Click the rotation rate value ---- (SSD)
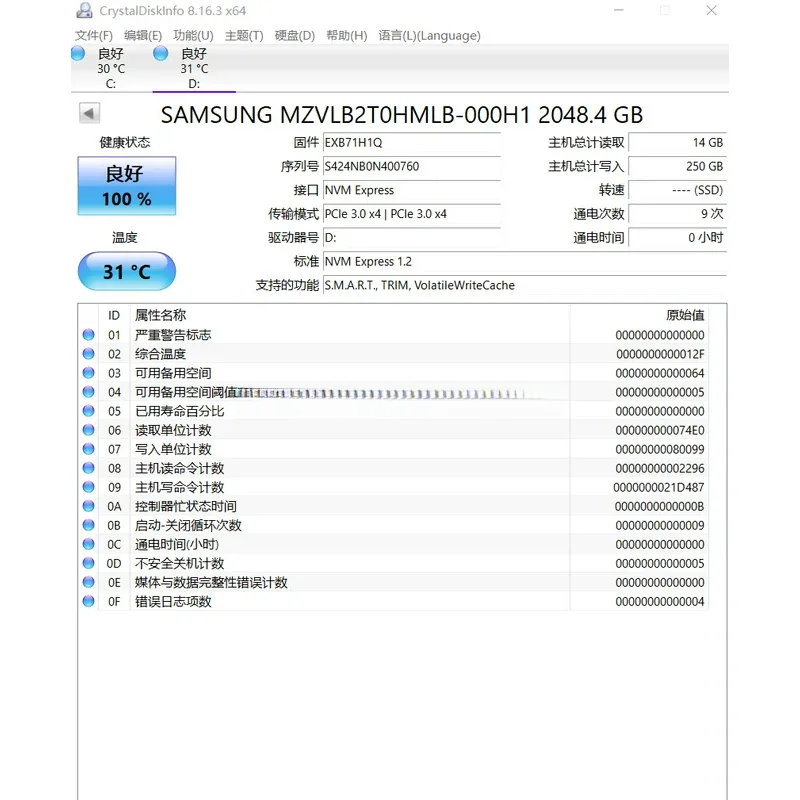The height and width of the screenshot is (800, 800). [x=677, y=190]
